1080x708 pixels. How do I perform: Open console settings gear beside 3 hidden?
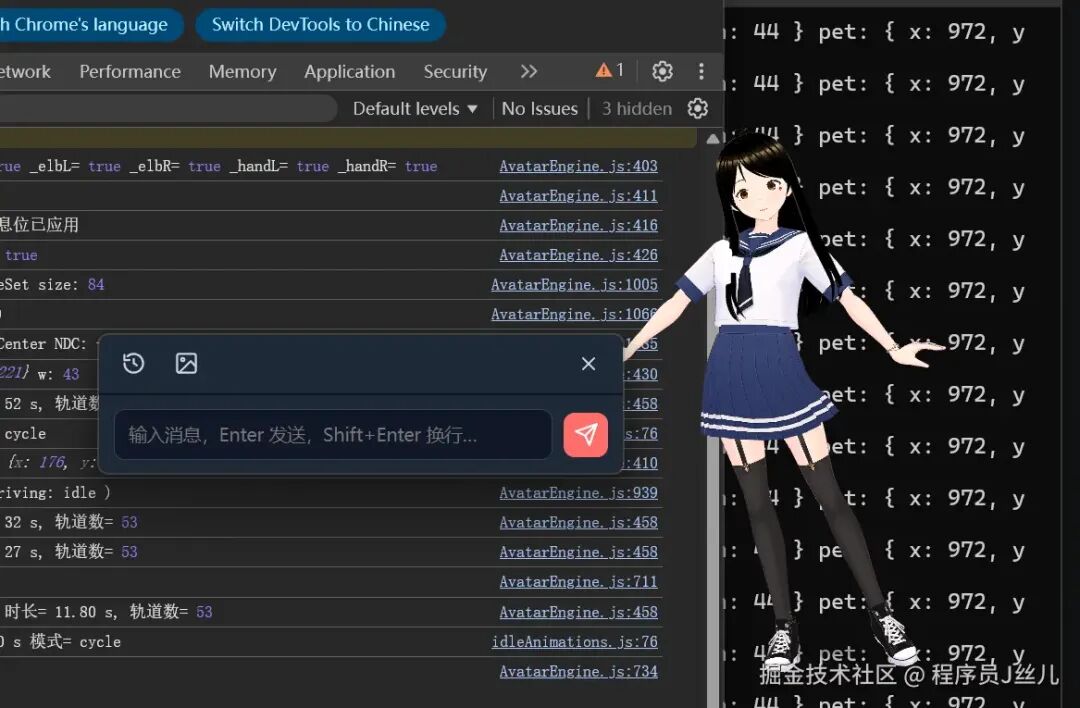click(x=698, y=108)
